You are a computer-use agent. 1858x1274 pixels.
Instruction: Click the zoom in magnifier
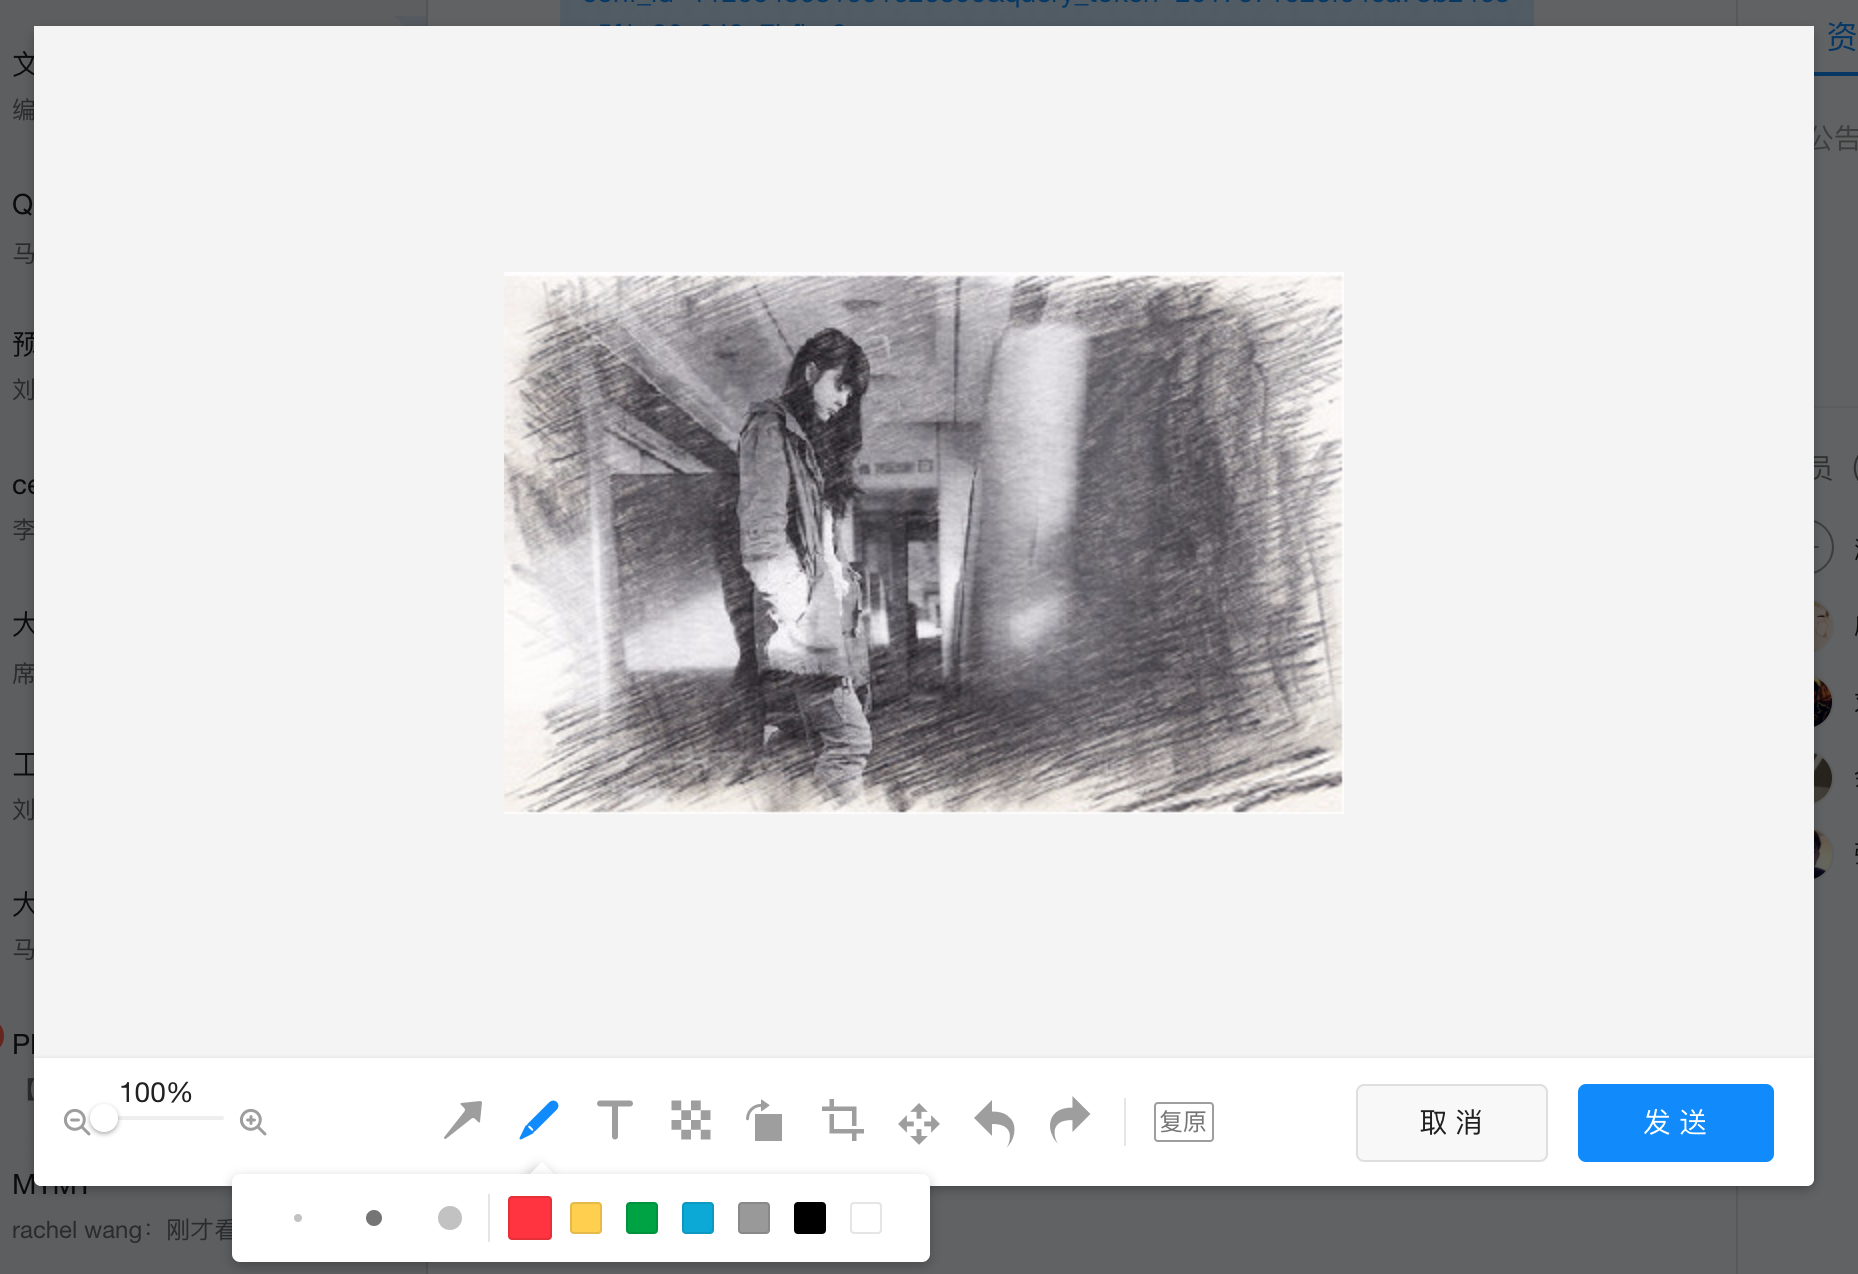point(253,1122)
